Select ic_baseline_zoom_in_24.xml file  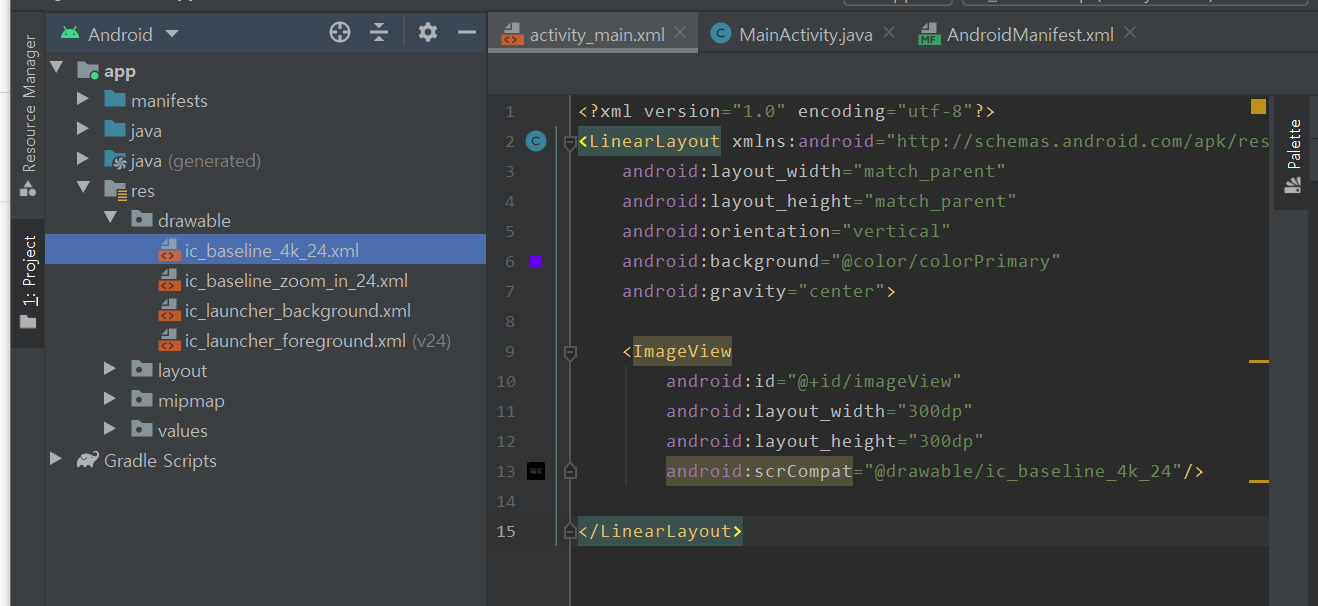click(x=296, y=281)
